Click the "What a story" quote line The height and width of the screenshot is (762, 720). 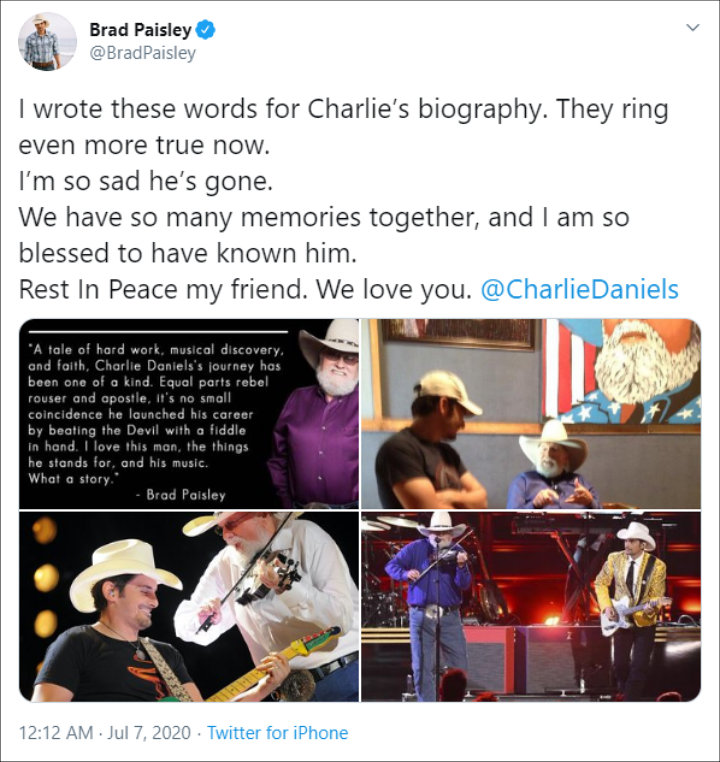(x=74, y=479)
